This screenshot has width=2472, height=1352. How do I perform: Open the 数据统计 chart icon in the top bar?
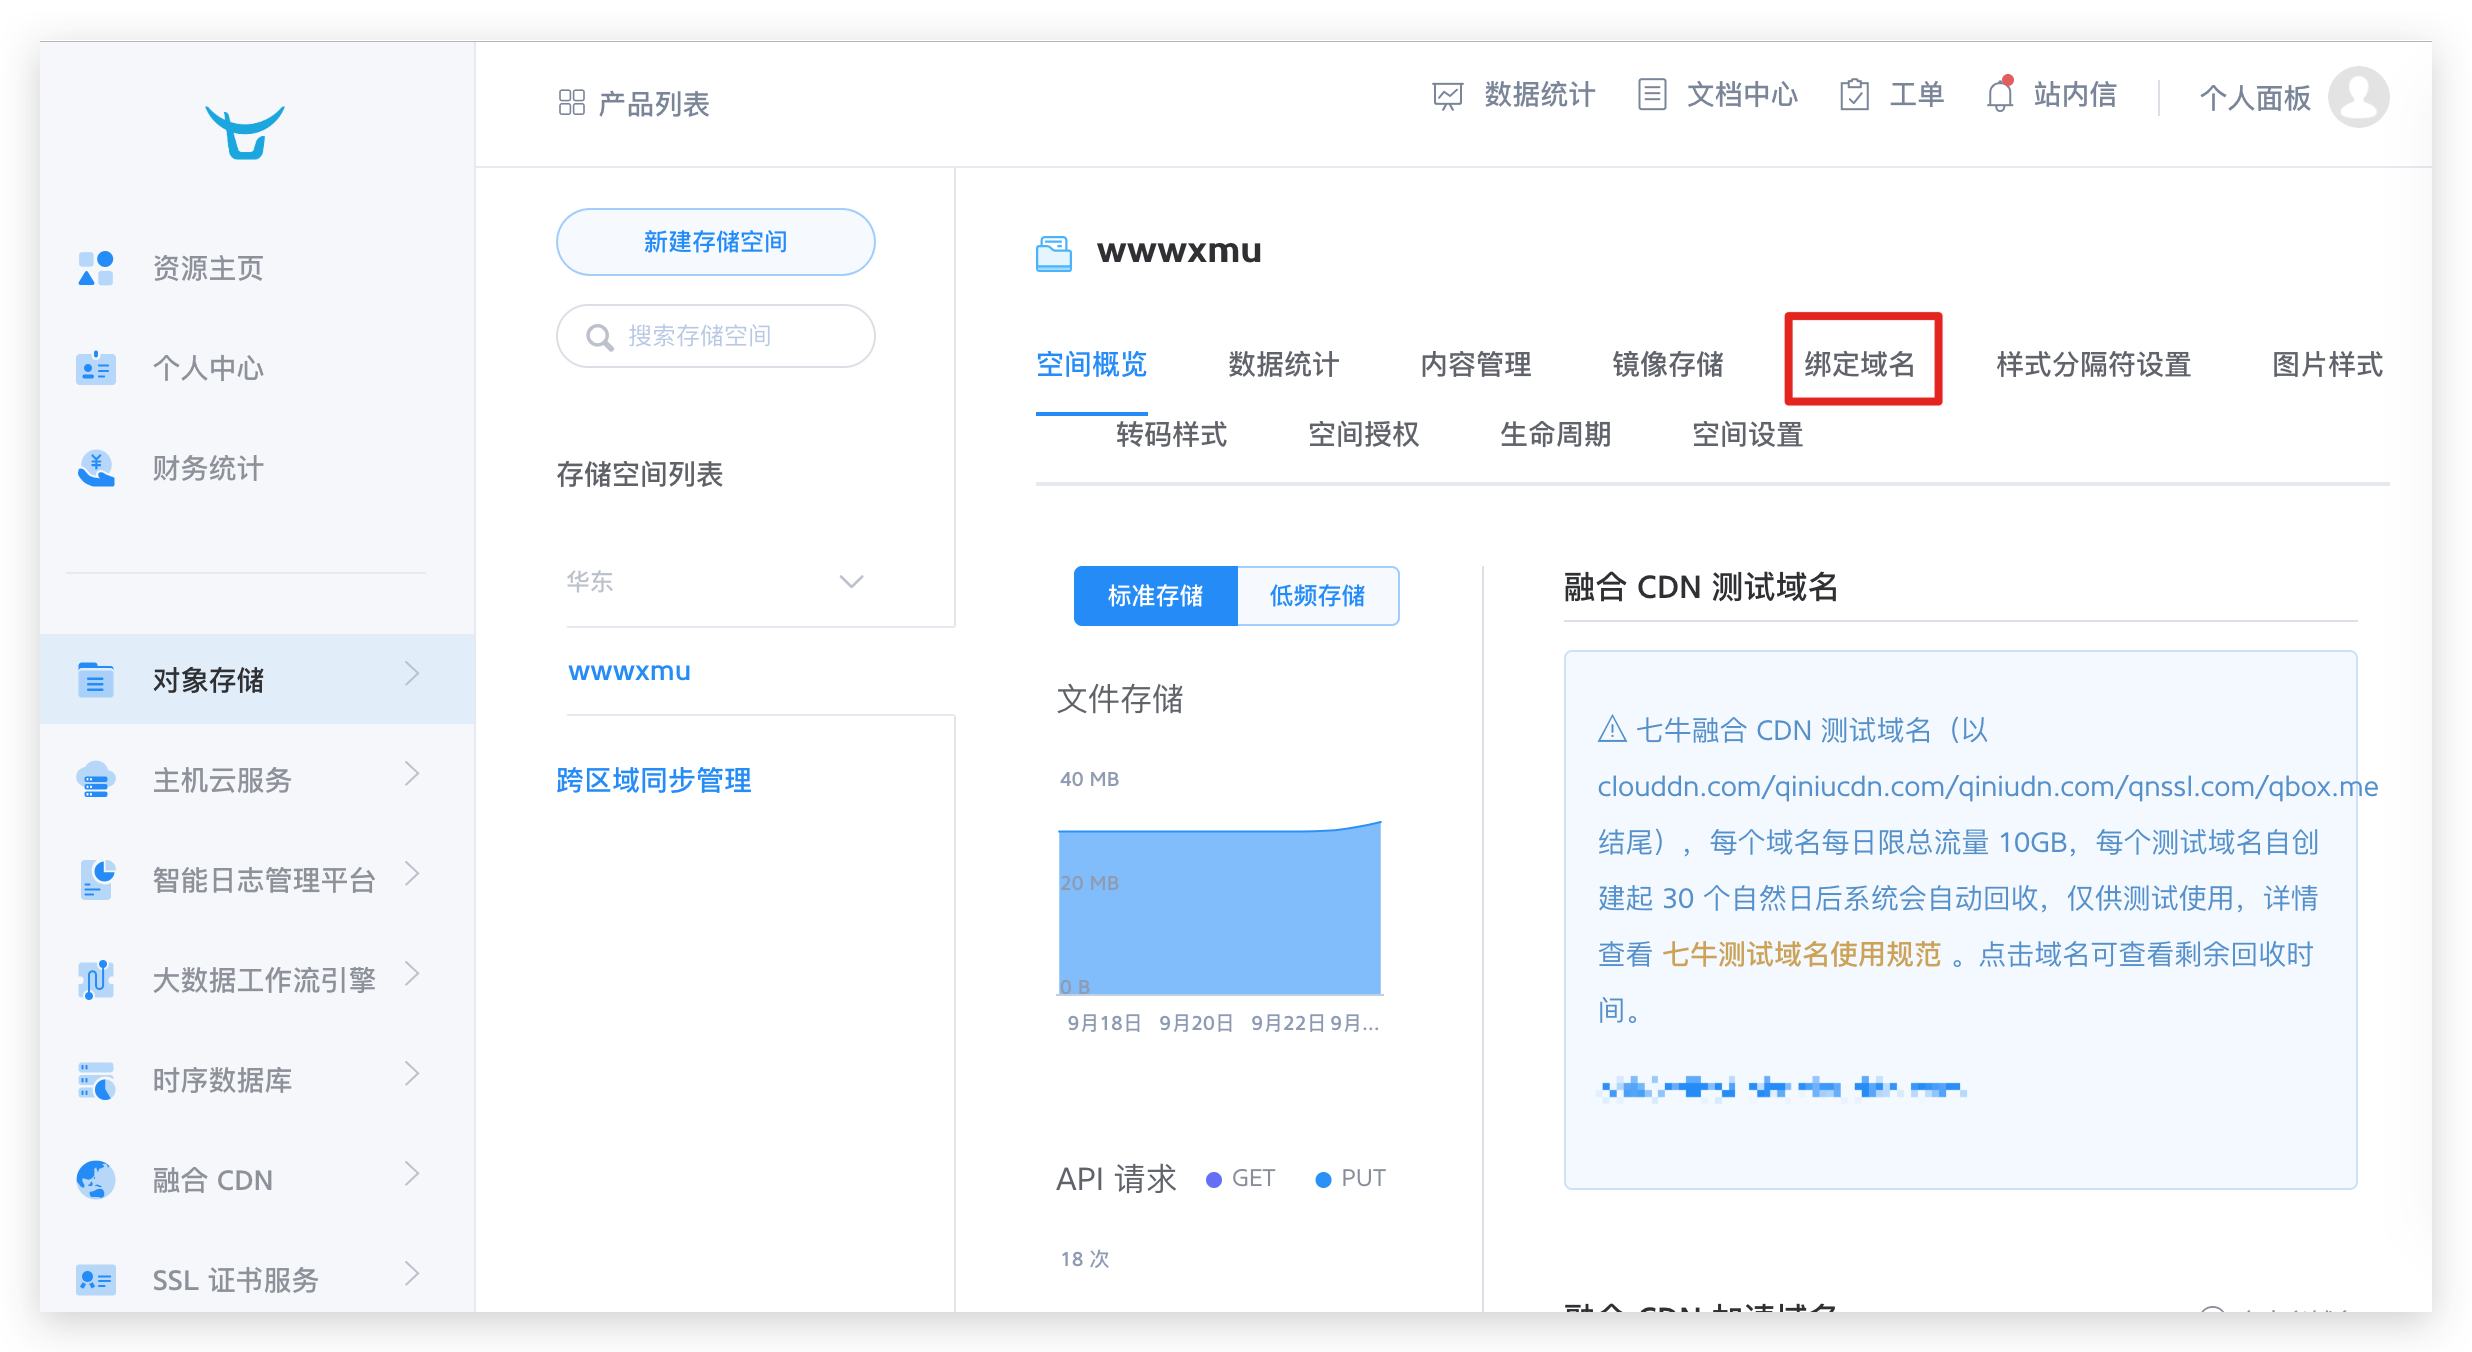1447,96
